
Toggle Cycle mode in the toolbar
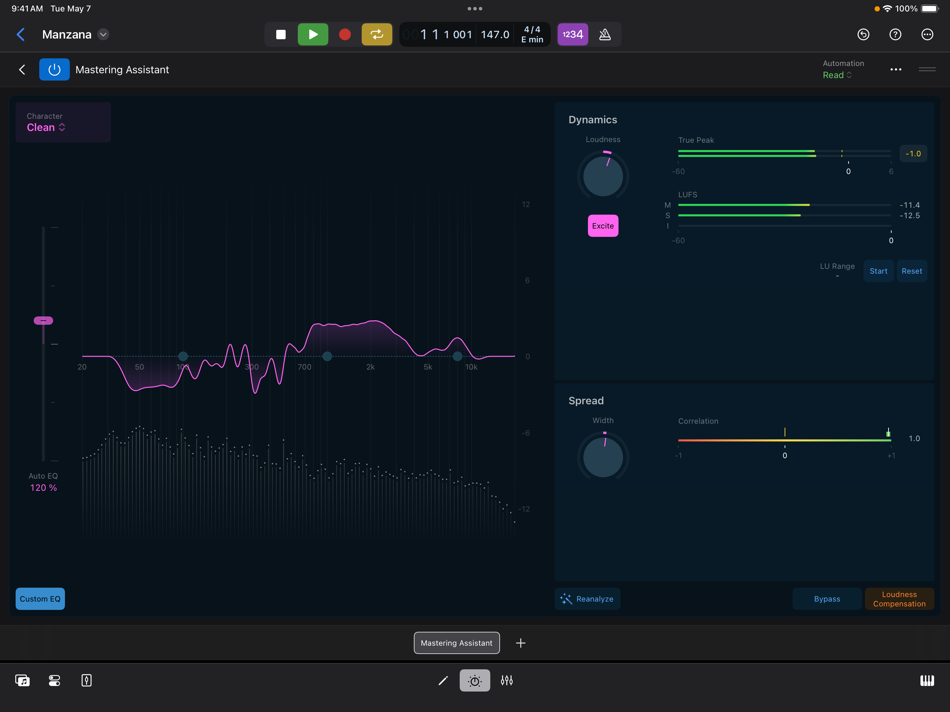(x=376, y=33)
